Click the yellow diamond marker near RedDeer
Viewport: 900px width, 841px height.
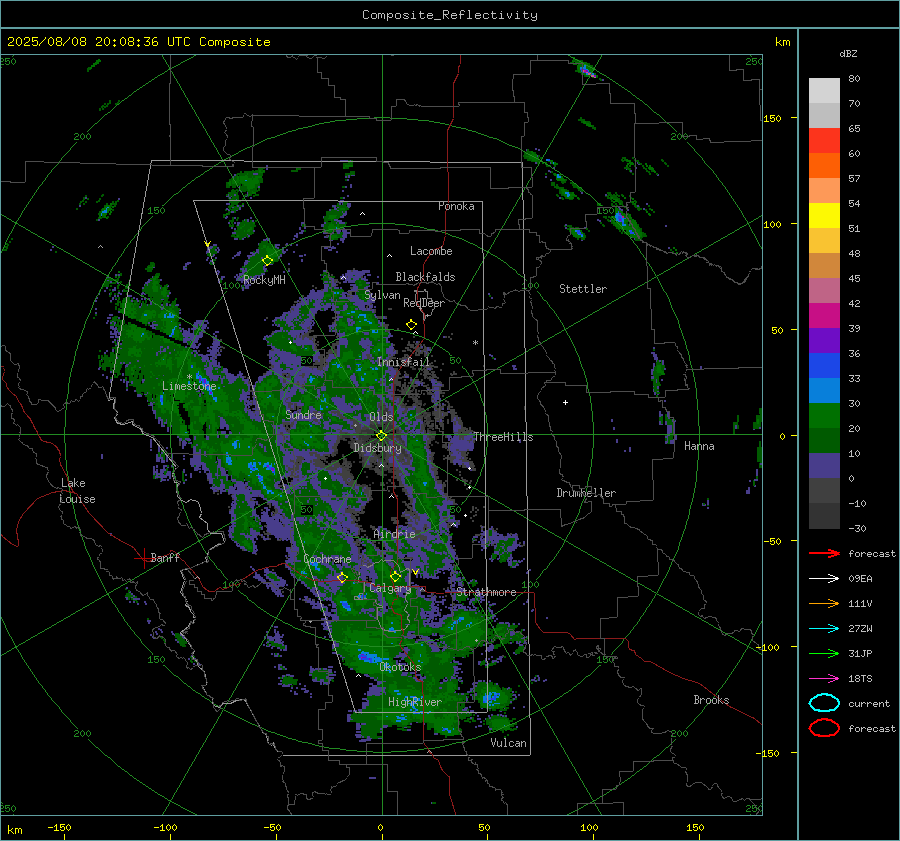tap(412, 325)
